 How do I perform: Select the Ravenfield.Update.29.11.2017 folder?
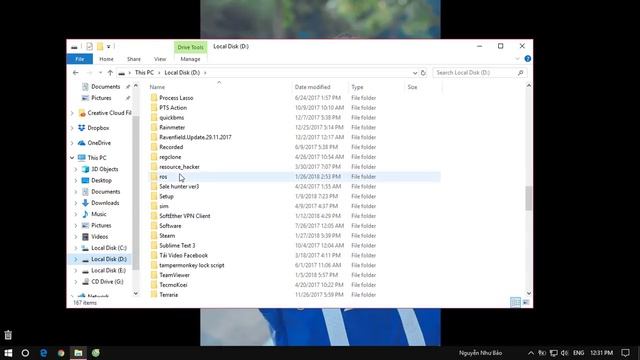click(x=195, y=137)
